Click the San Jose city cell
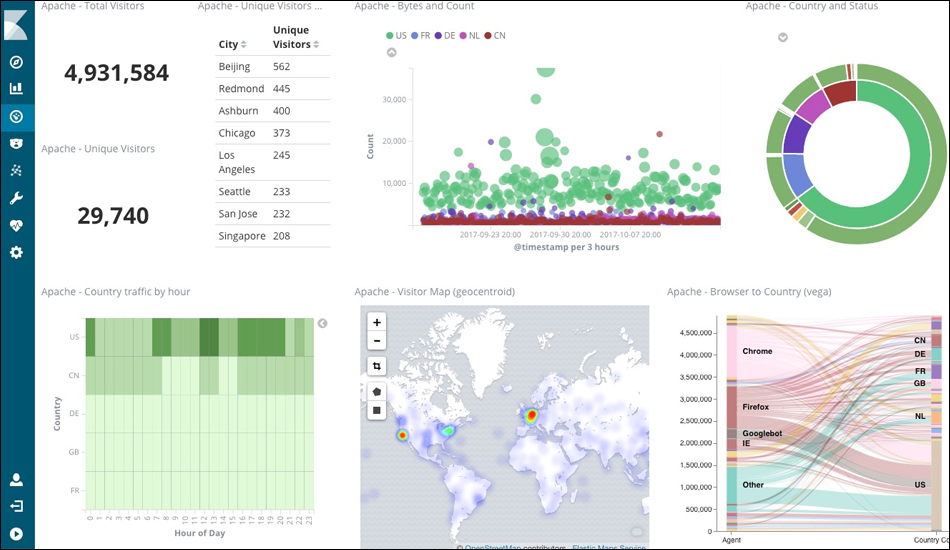 [238, 214]
